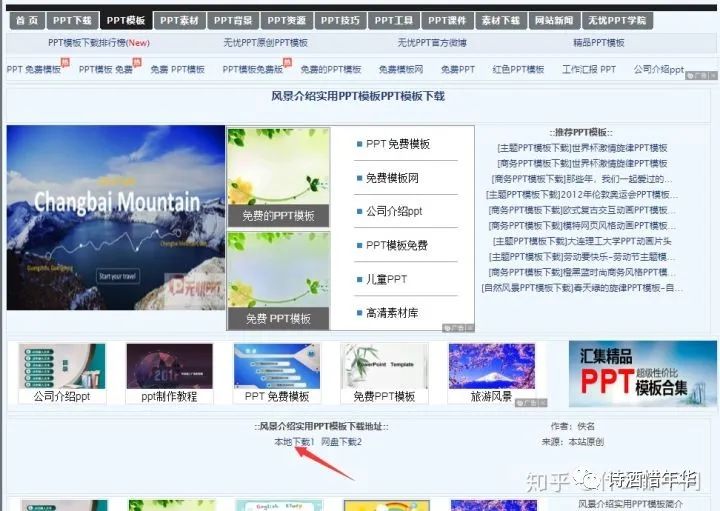Click the 免费模板网 entry in ad list

click(392, 178)
